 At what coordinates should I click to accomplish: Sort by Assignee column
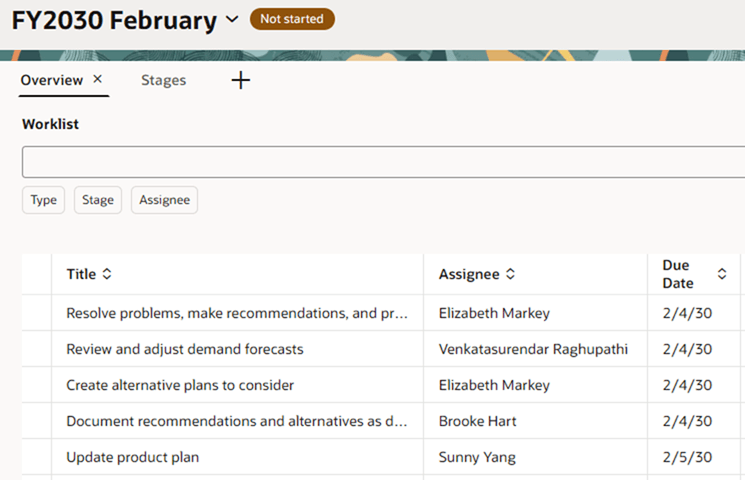[510, 274]
